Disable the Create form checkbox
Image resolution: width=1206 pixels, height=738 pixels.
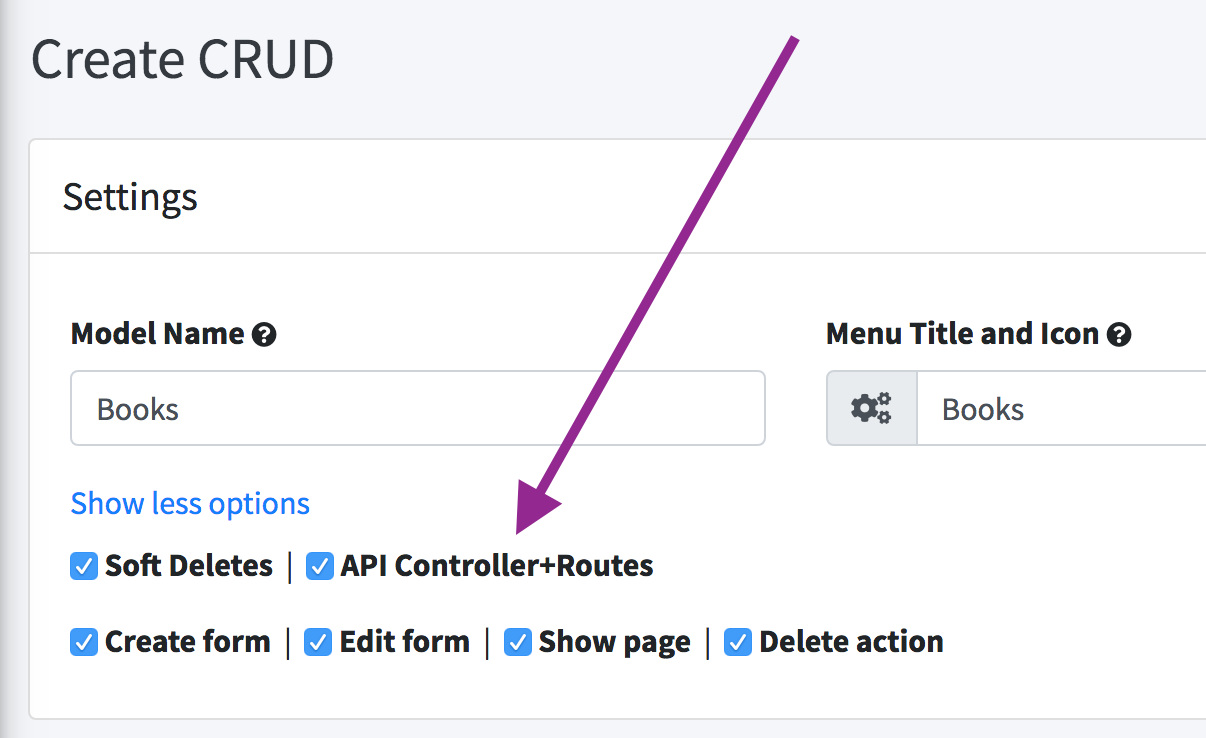pos(83,642)
